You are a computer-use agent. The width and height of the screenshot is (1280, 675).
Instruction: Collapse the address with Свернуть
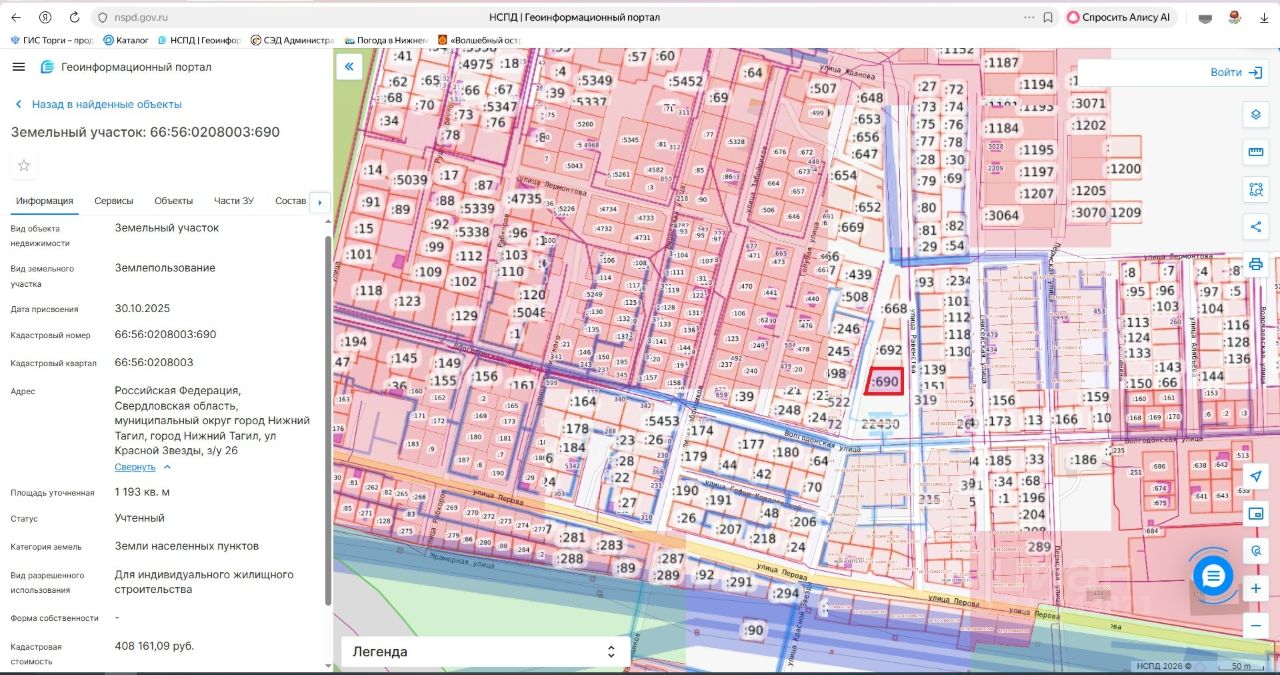click(142, 467)
